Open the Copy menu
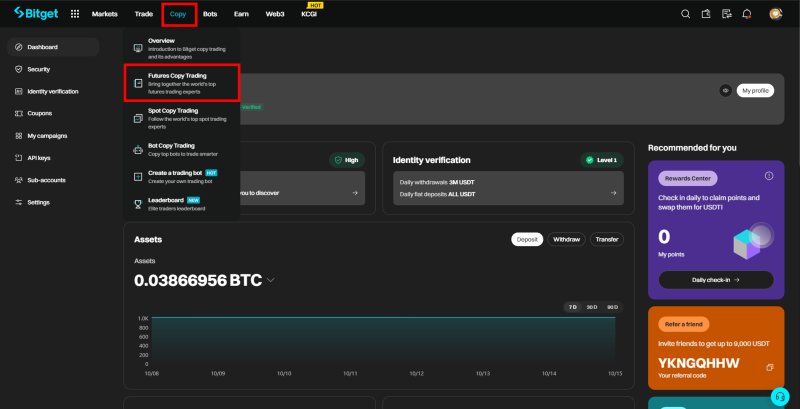Viewport: 800px width, 409px height. click(x=178, y=14)
